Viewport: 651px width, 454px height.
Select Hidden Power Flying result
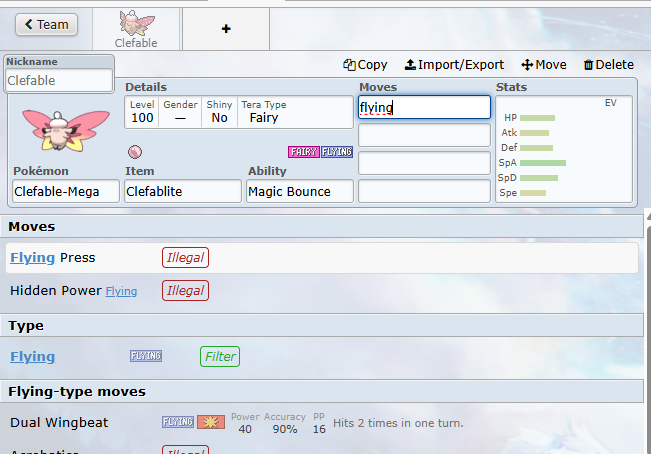coord(322,290)
